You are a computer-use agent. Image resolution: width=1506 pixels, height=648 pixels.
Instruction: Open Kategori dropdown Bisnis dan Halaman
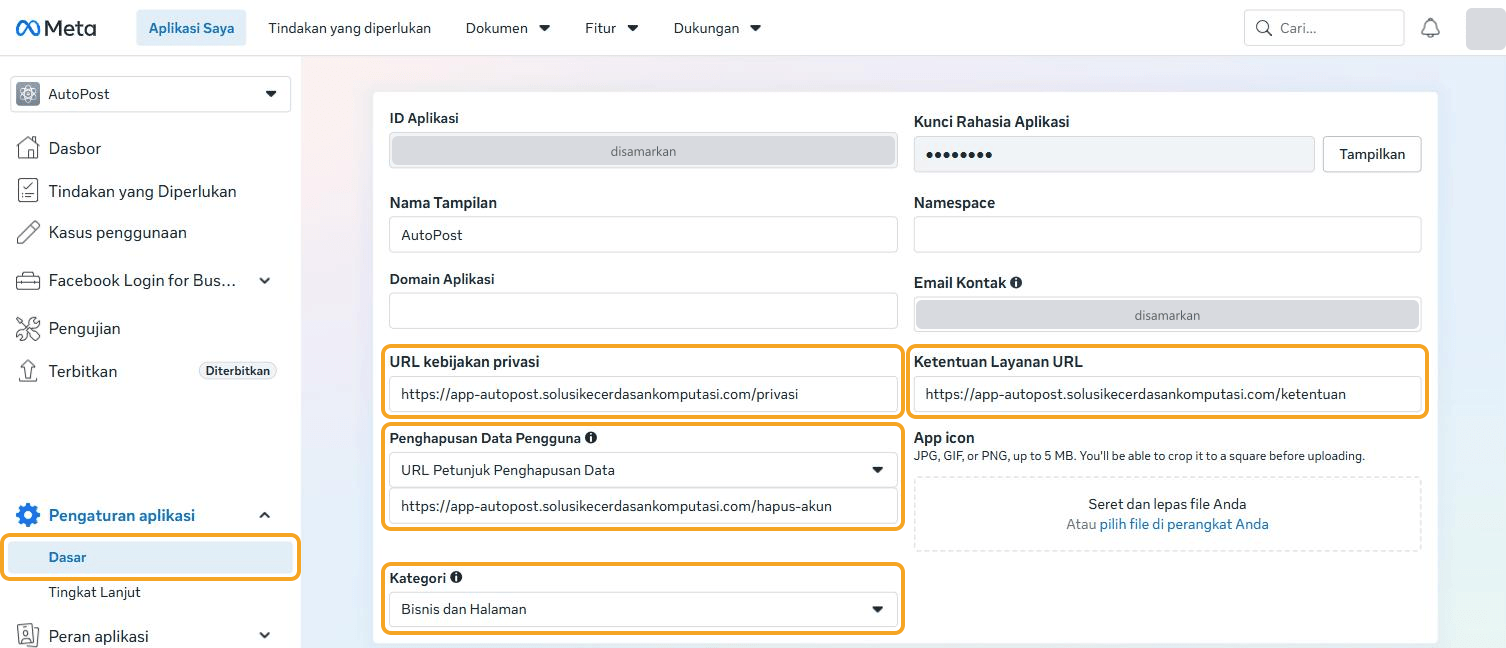click(643, 609)
